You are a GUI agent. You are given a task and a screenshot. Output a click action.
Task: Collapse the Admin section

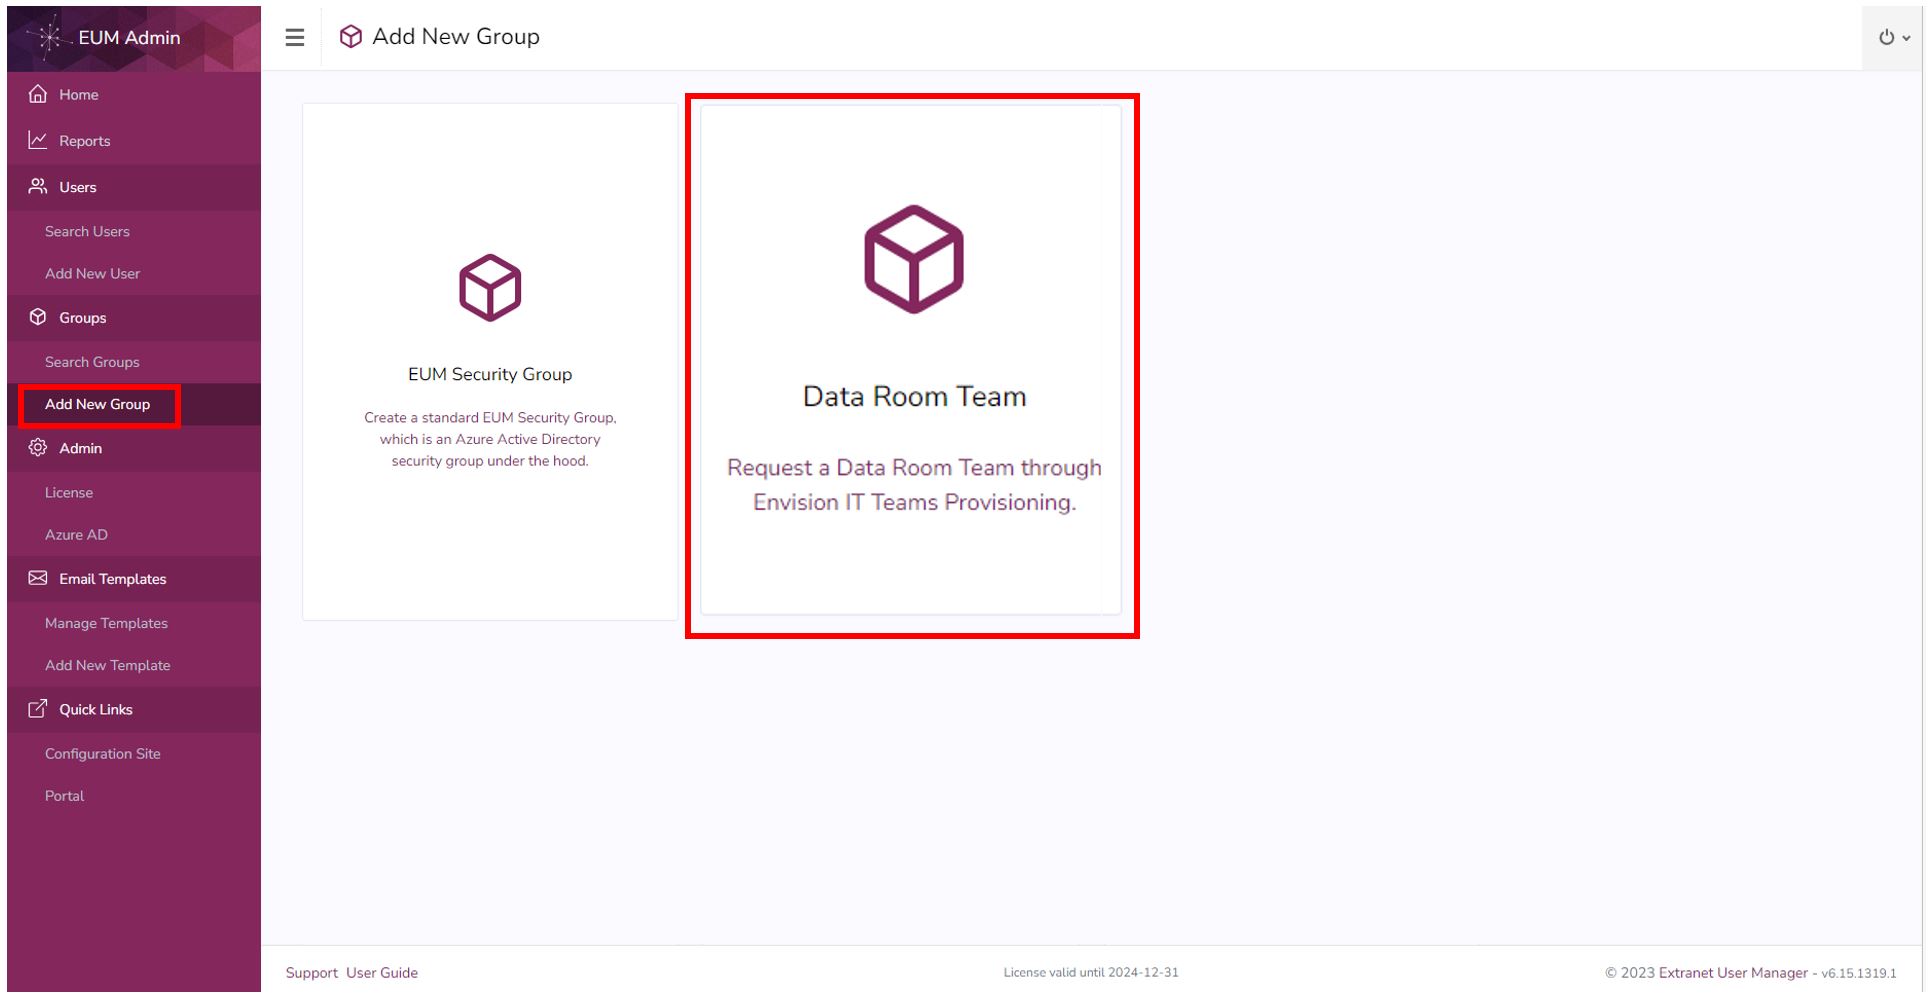point(134,448)
